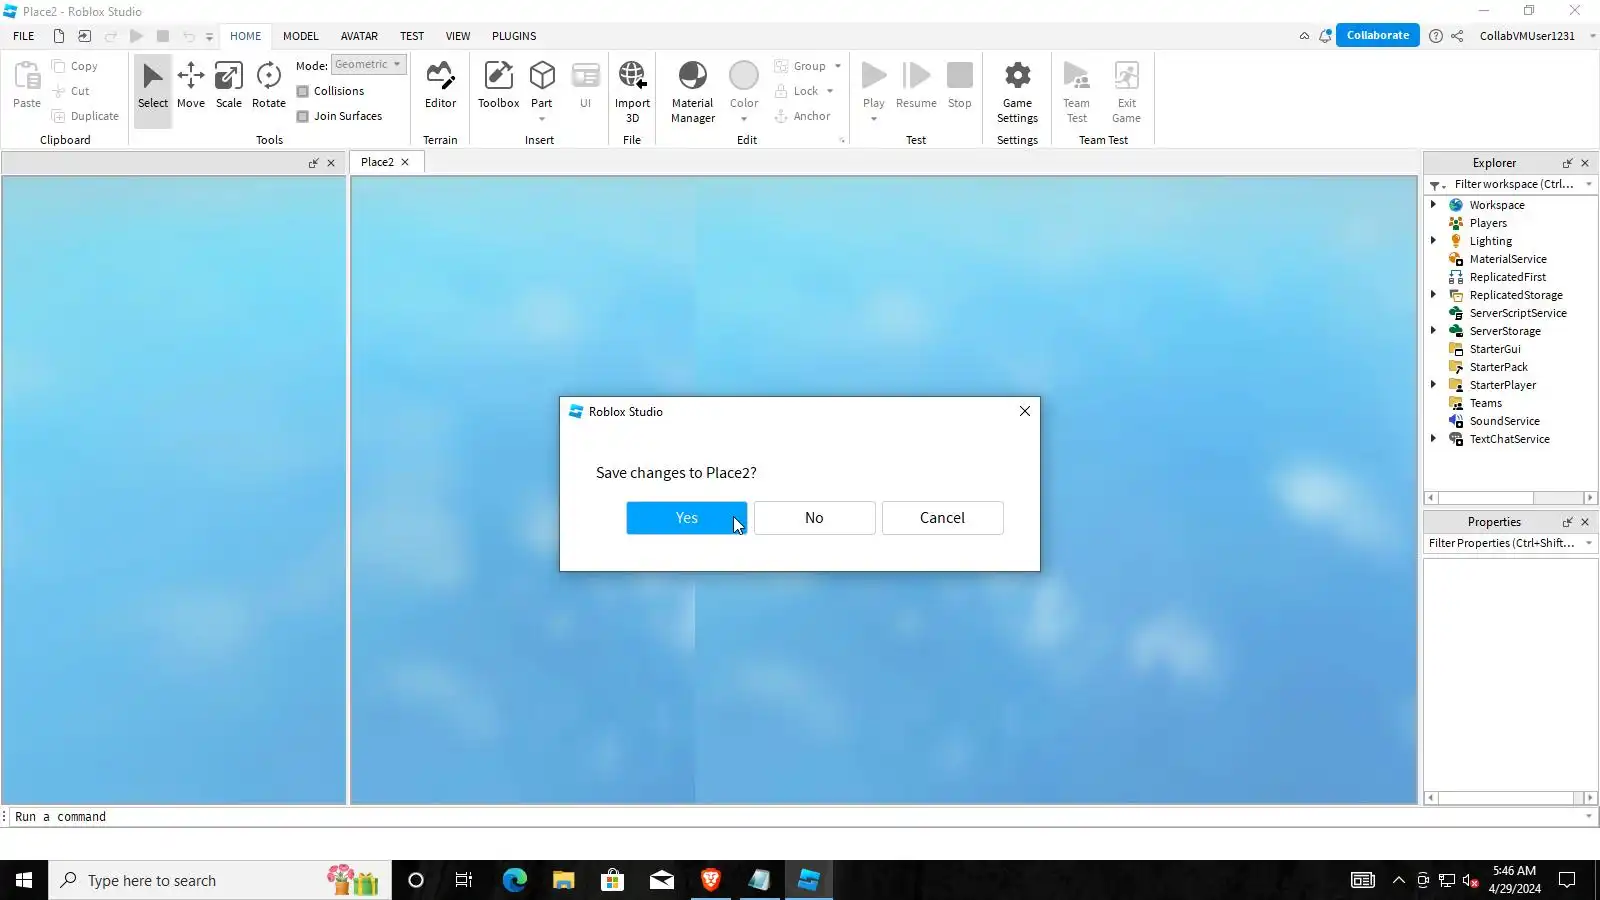Start a Team Test
The height and width of the screenshot is (900, 1600).
[x=1076, y=92]
